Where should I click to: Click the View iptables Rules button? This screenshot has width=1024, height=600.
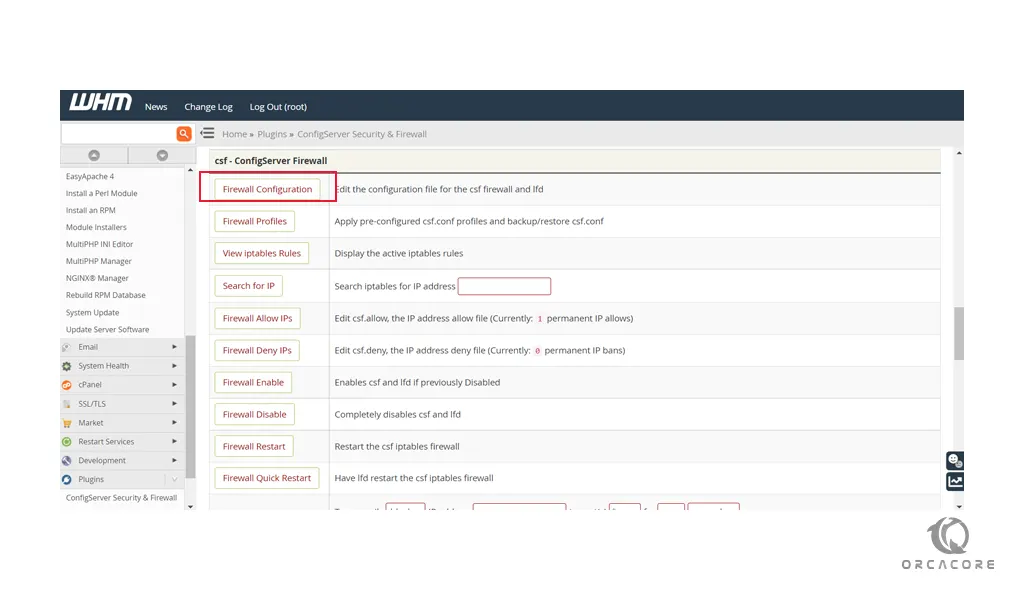click(x=262, y=253)
